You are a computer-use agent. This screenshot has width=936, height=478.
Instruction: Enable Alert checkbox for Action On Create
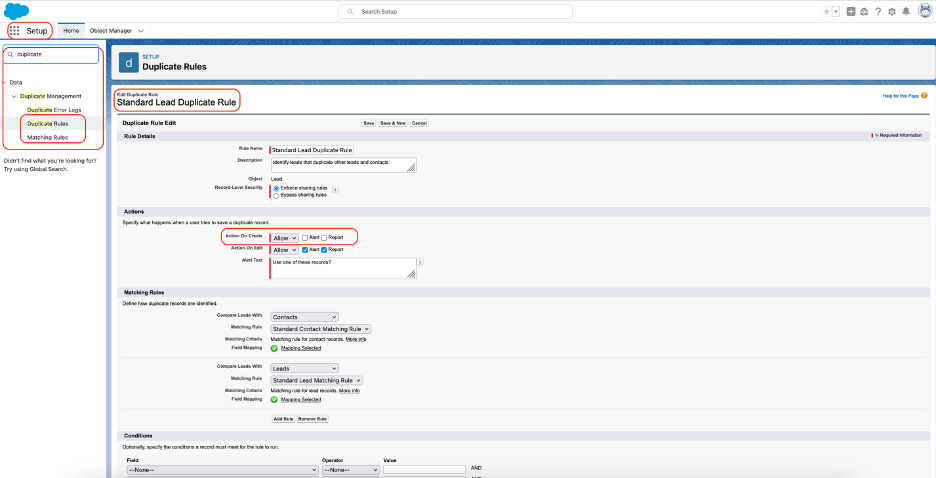(x=305, y=237)
